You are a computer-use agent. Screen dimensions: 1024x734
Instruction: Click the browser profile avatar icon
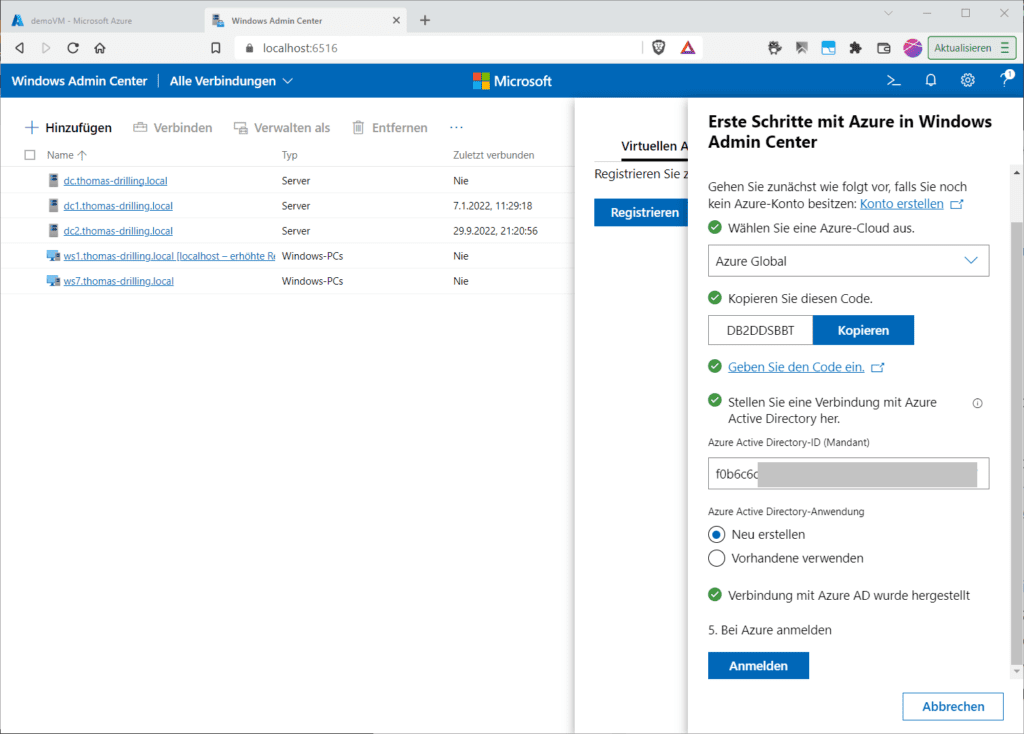pos(912,48)
